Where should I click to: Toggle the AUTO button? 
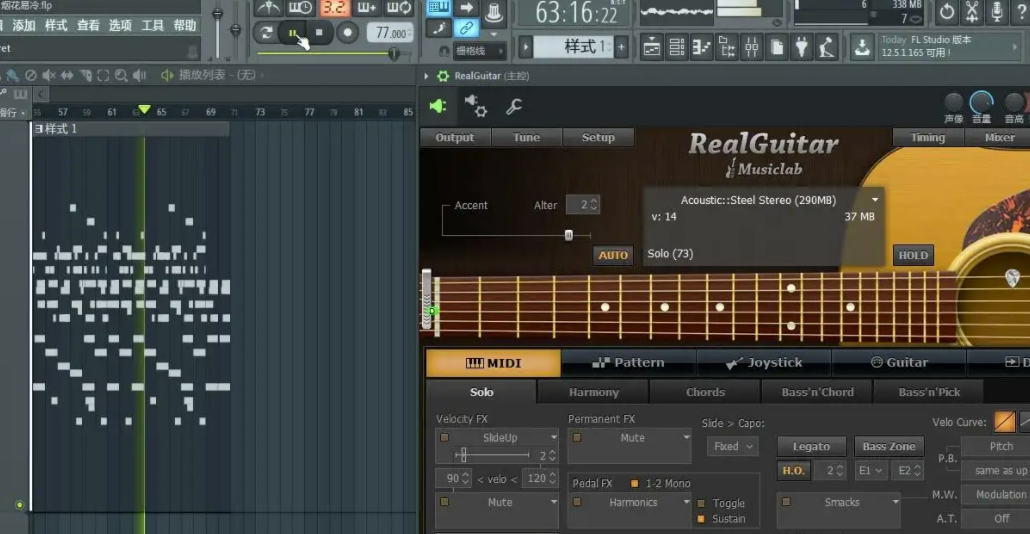tap(613, 255)
